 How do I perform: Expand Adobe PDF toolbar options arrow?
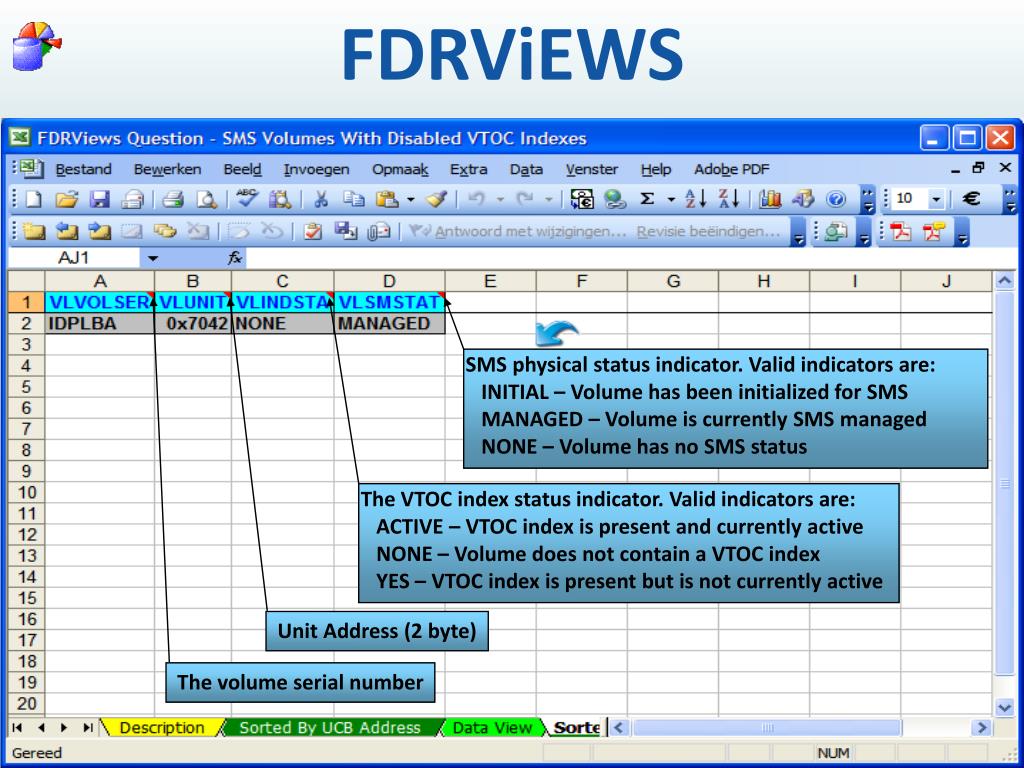(x=962, y=232)
